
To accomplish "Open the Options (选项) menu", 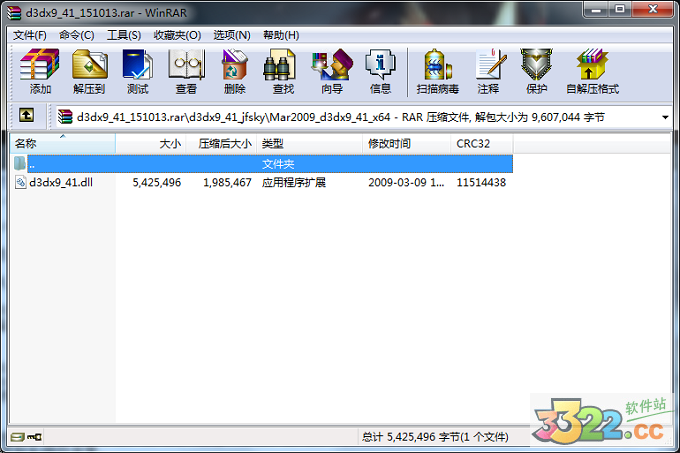I will coord(232,35).
